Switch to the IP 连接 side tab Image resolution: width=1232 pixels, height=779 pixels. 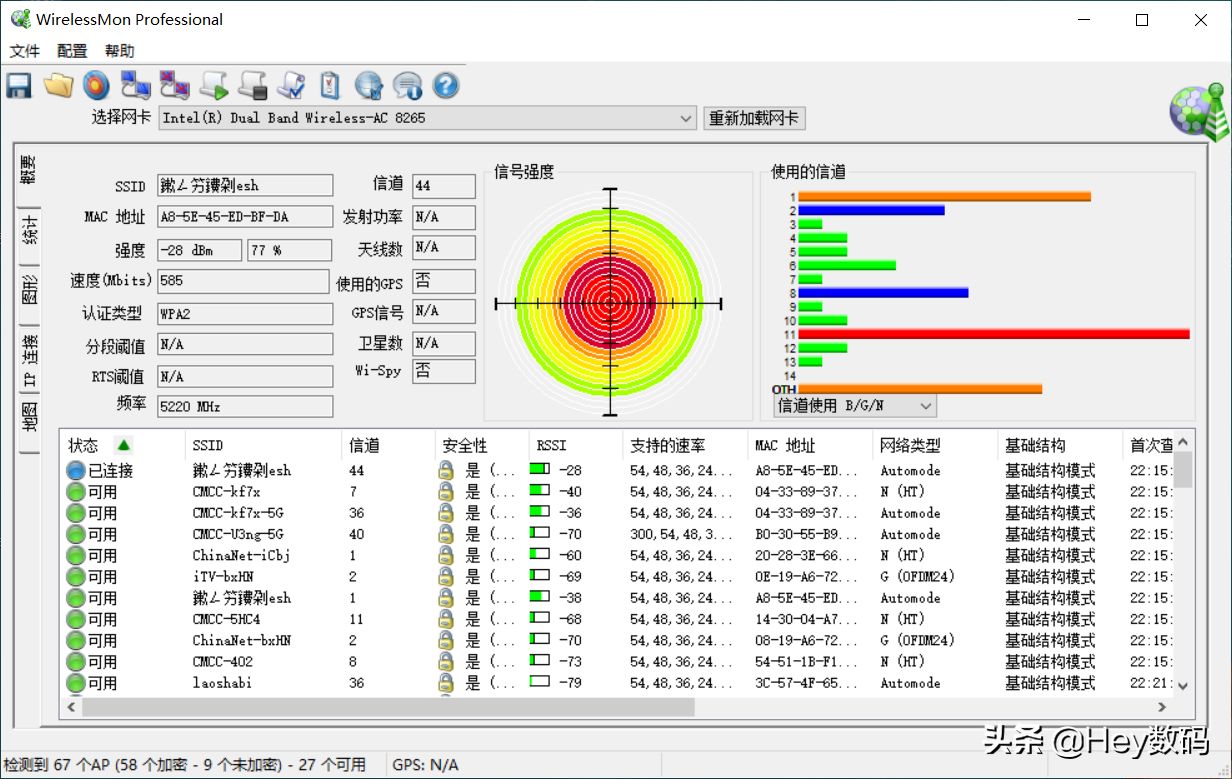coord(29,362)
